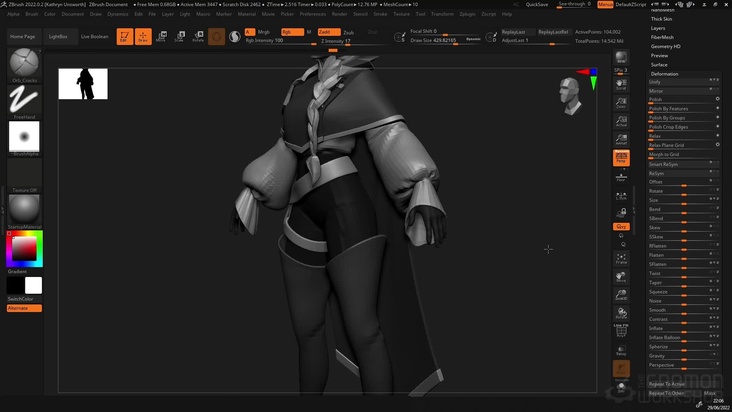Click the AAHalf icon
Image resolution: width=732 pixels, height=412 pixels.
coord(621,139)
